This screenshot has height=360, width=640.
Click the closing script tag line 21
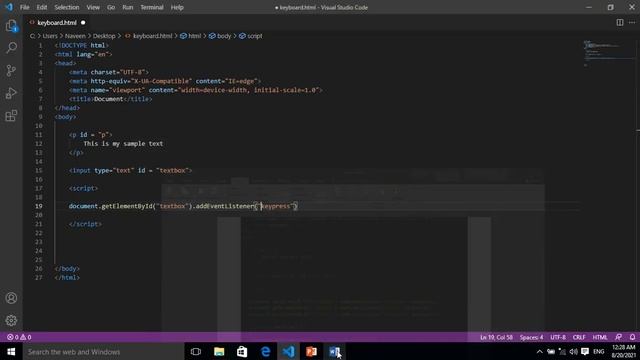pos(85,224)
